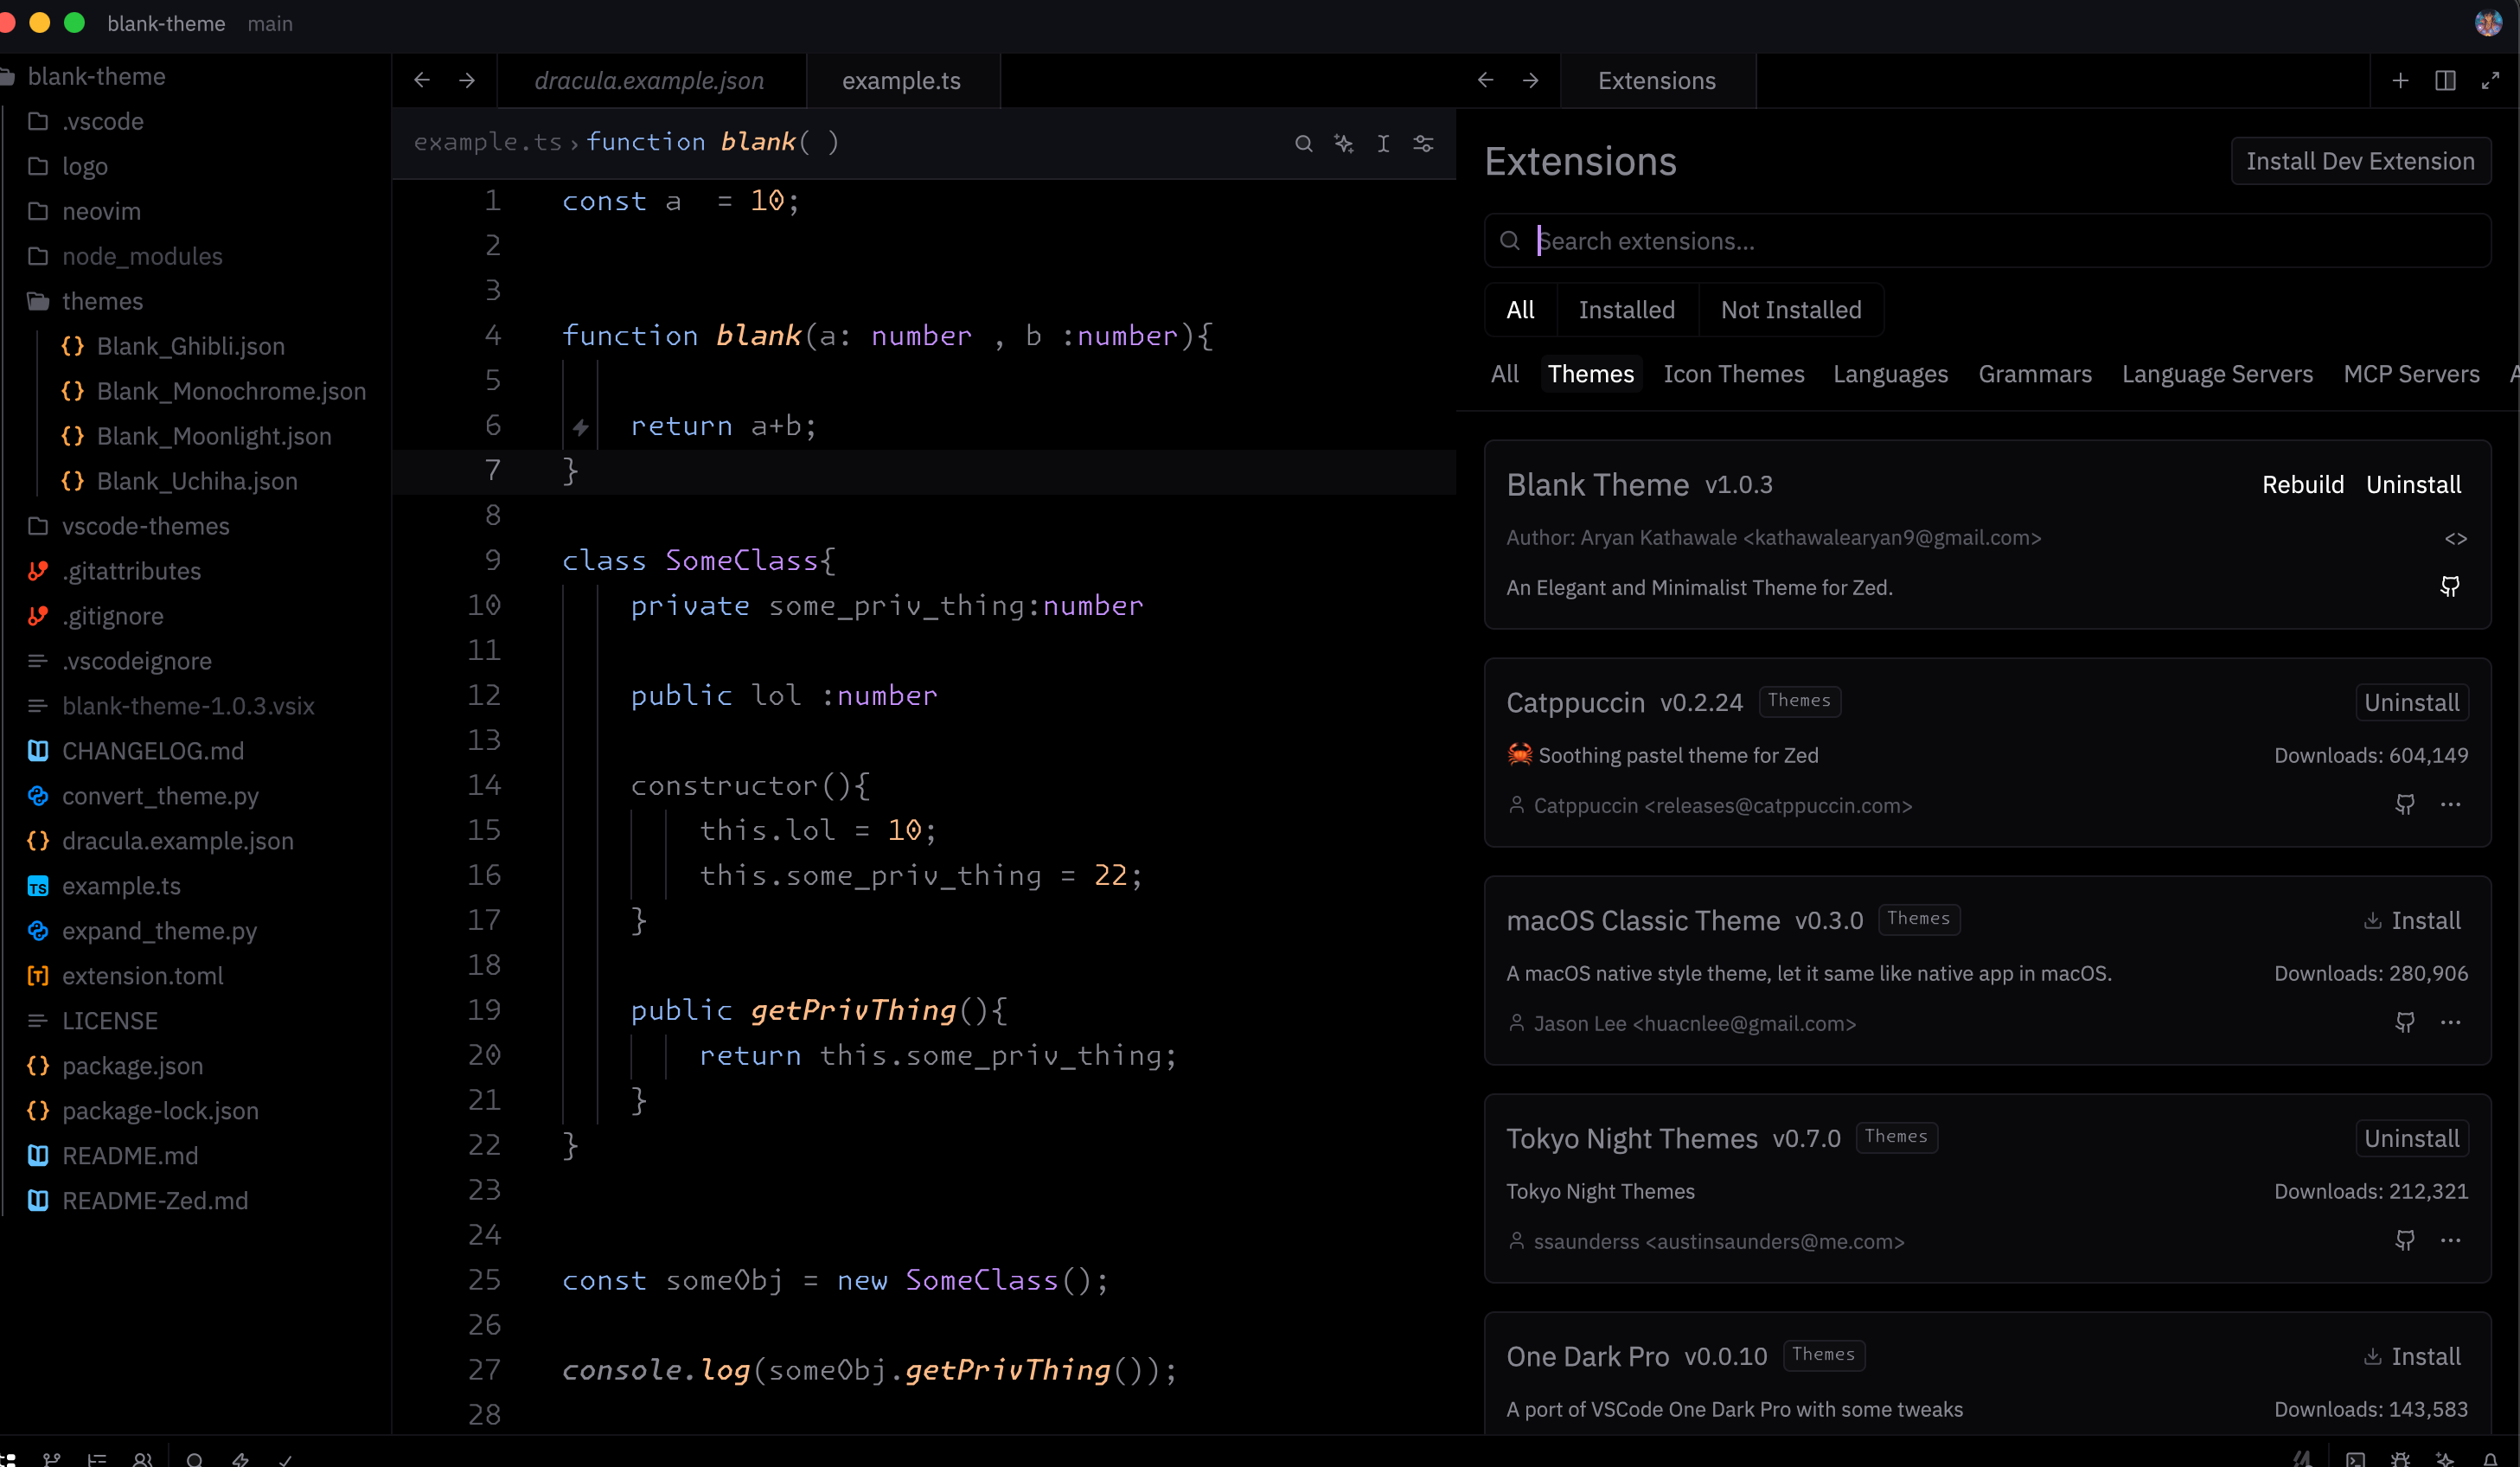This screenshot has height=1467, width=2520.
Task: Filter extensions by Language Servers
Action: point(2217,374)
